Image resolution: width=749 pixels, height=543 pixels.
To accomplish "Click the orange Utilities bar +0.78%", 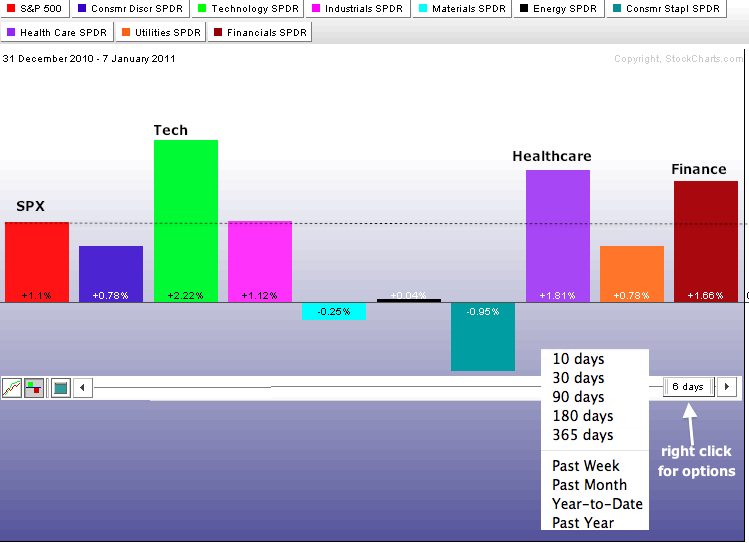I will (x=632, y=274).
